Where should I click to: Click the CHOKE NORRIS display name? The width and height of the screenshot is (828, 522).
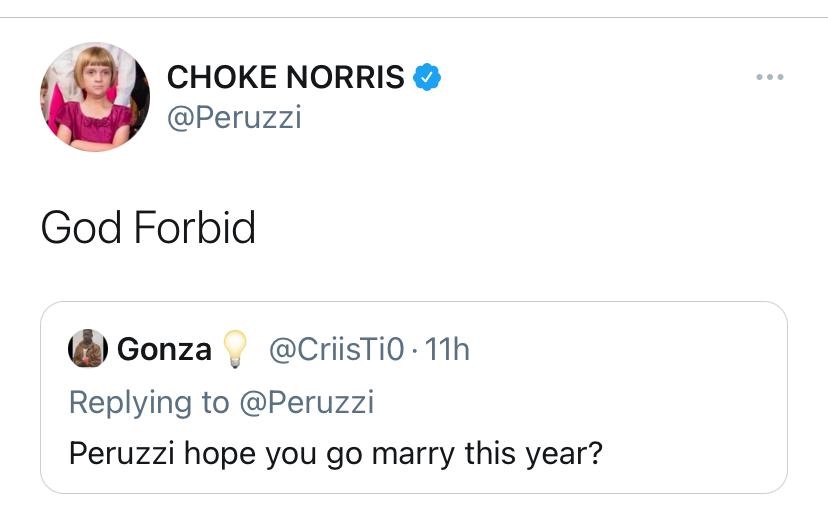tap(286, 77)
